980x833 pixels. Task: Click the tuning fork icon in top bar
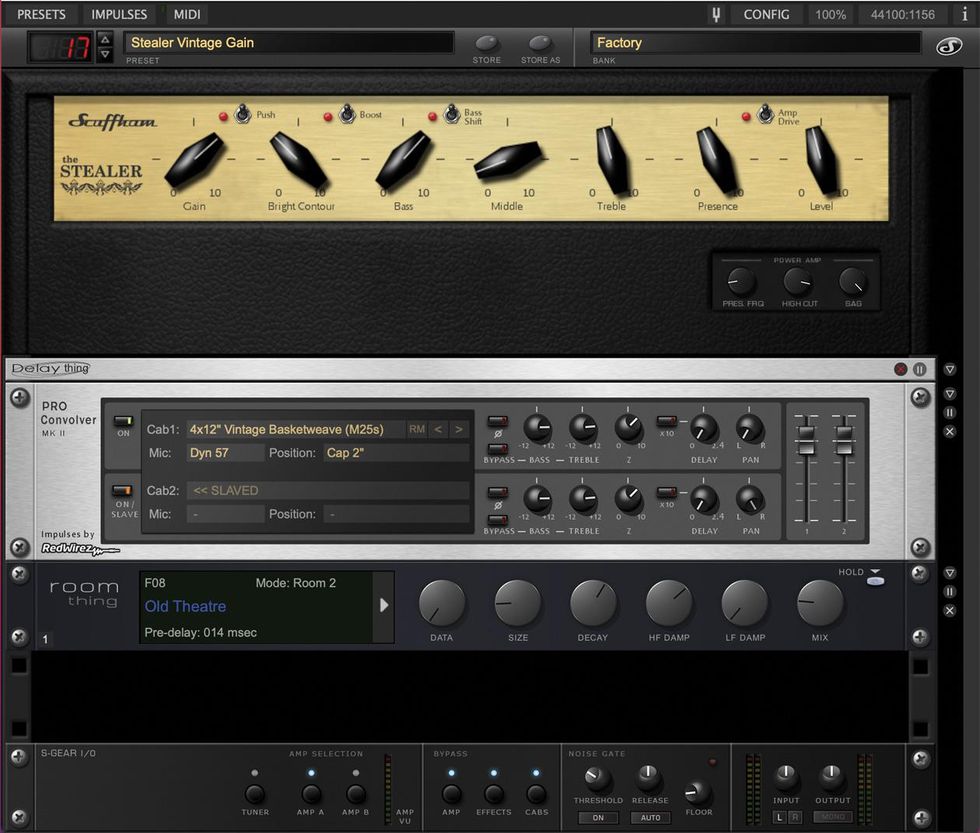tap(716, 14)
